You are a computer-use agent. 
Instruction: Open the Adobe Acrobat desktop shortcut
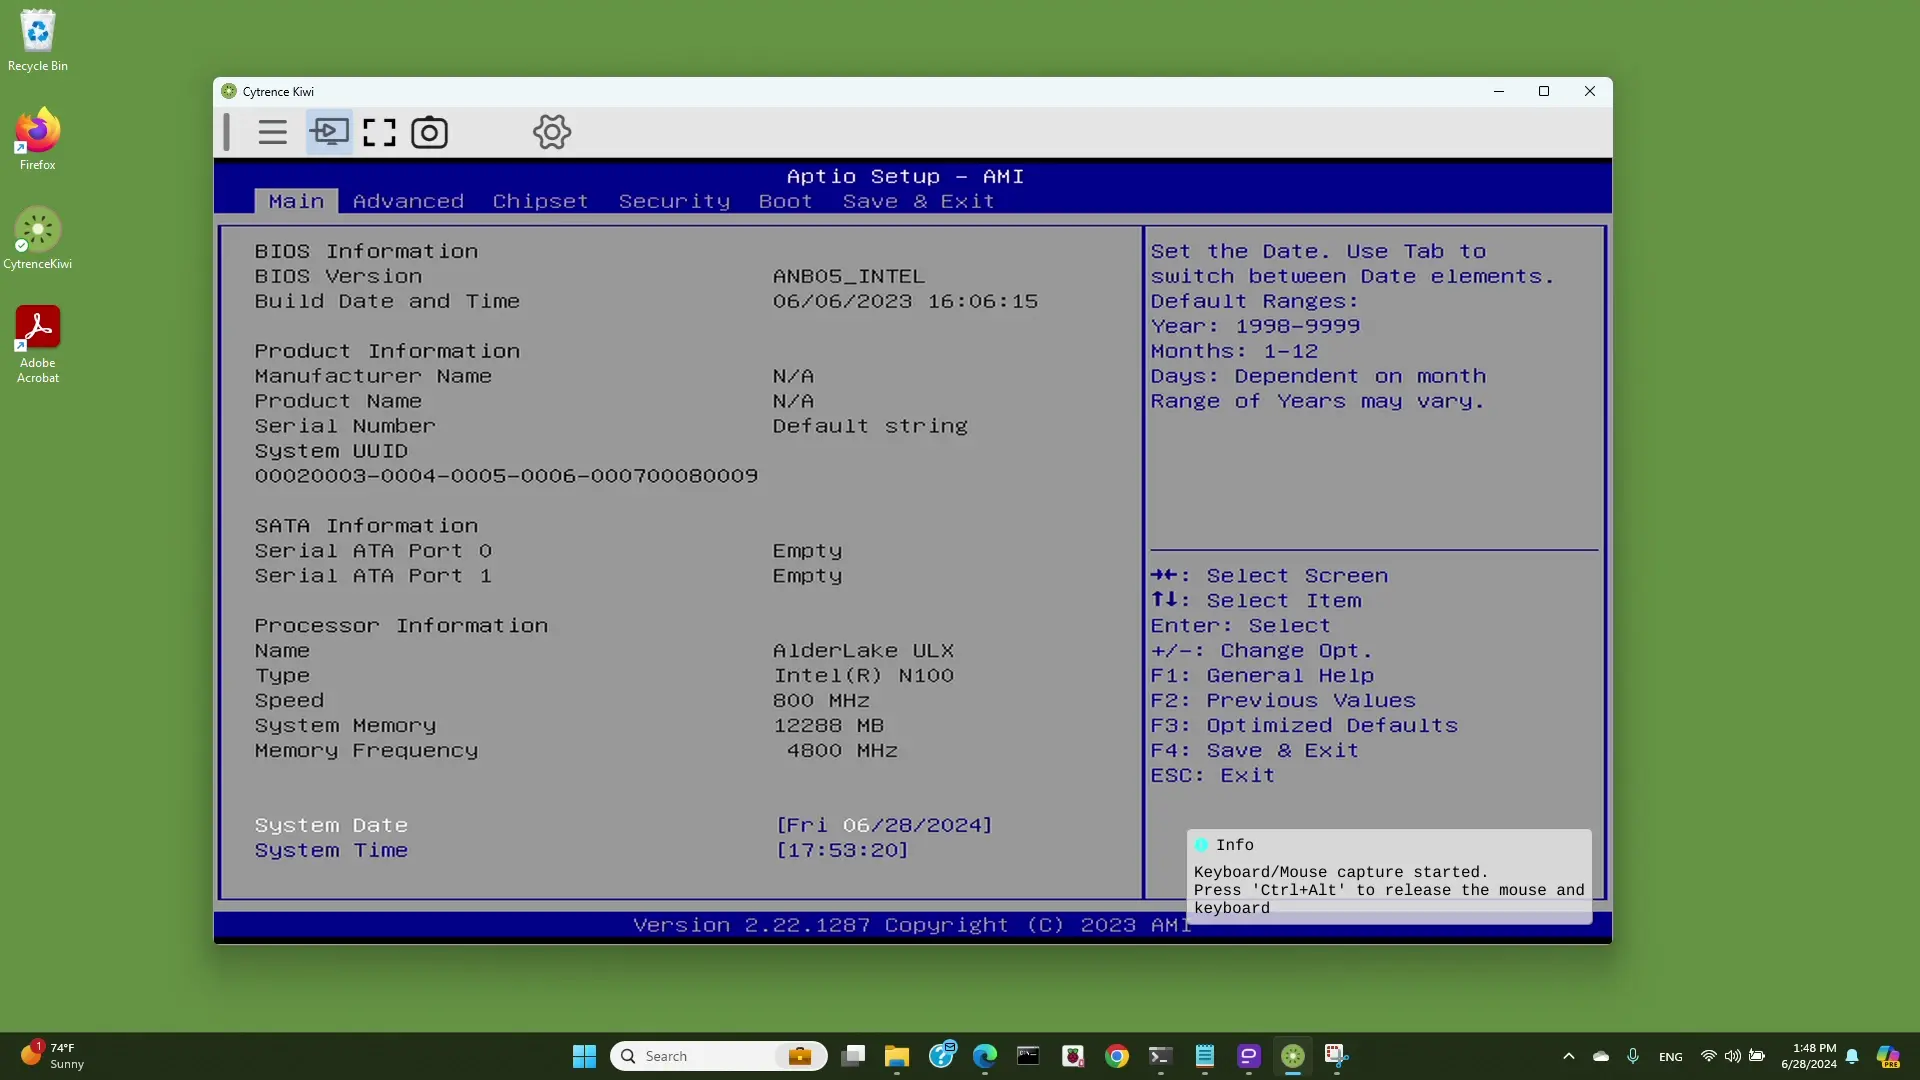(38, 345)
